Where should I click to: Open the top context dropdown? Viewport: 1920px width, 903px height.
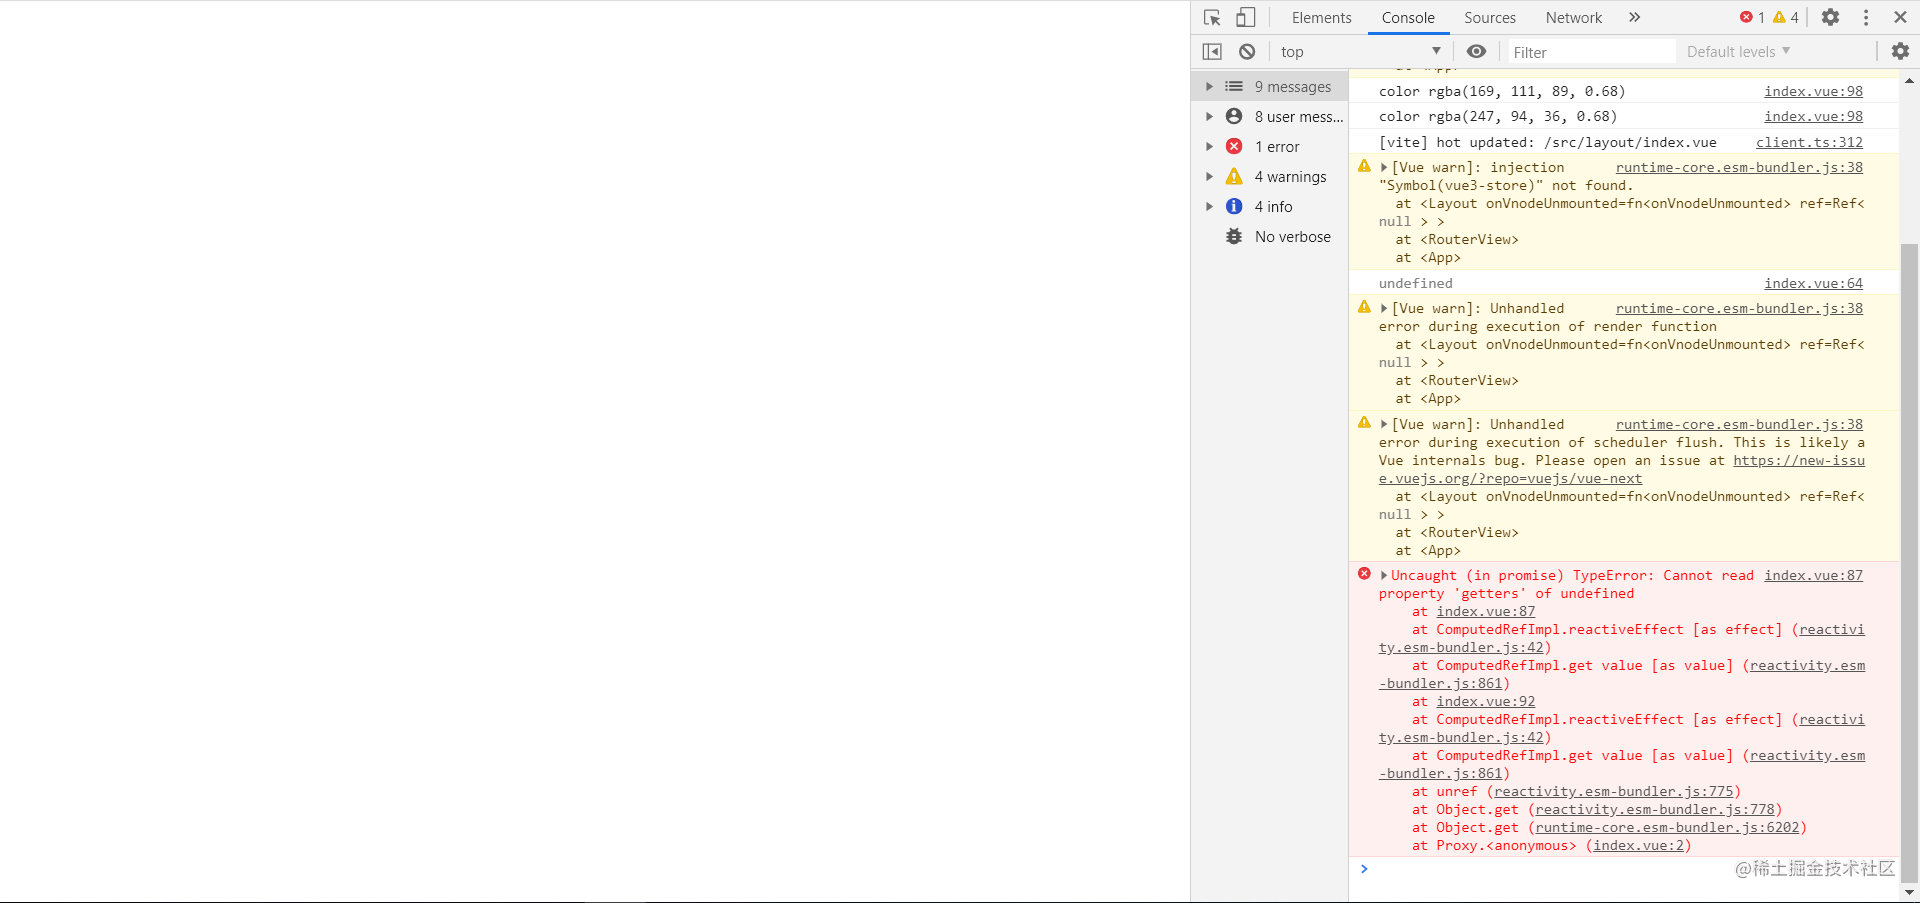click(1361, 52)
